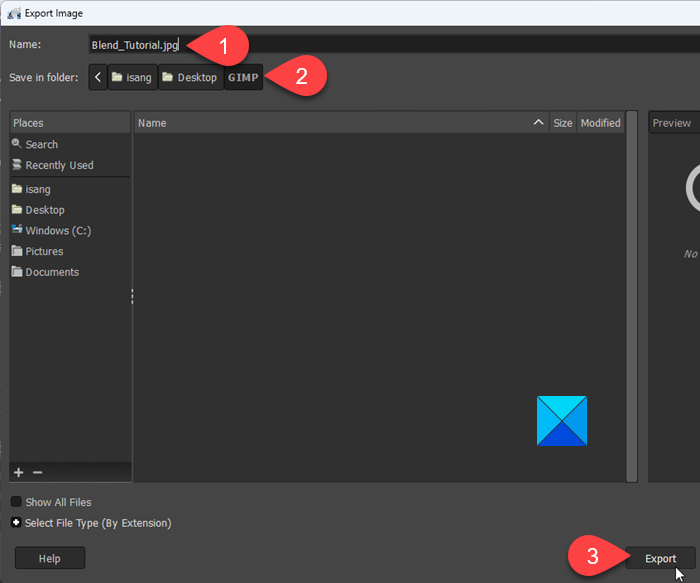
Task: Open the isang folder in Places
Action: pyautogui.click(x=70, y=189)
